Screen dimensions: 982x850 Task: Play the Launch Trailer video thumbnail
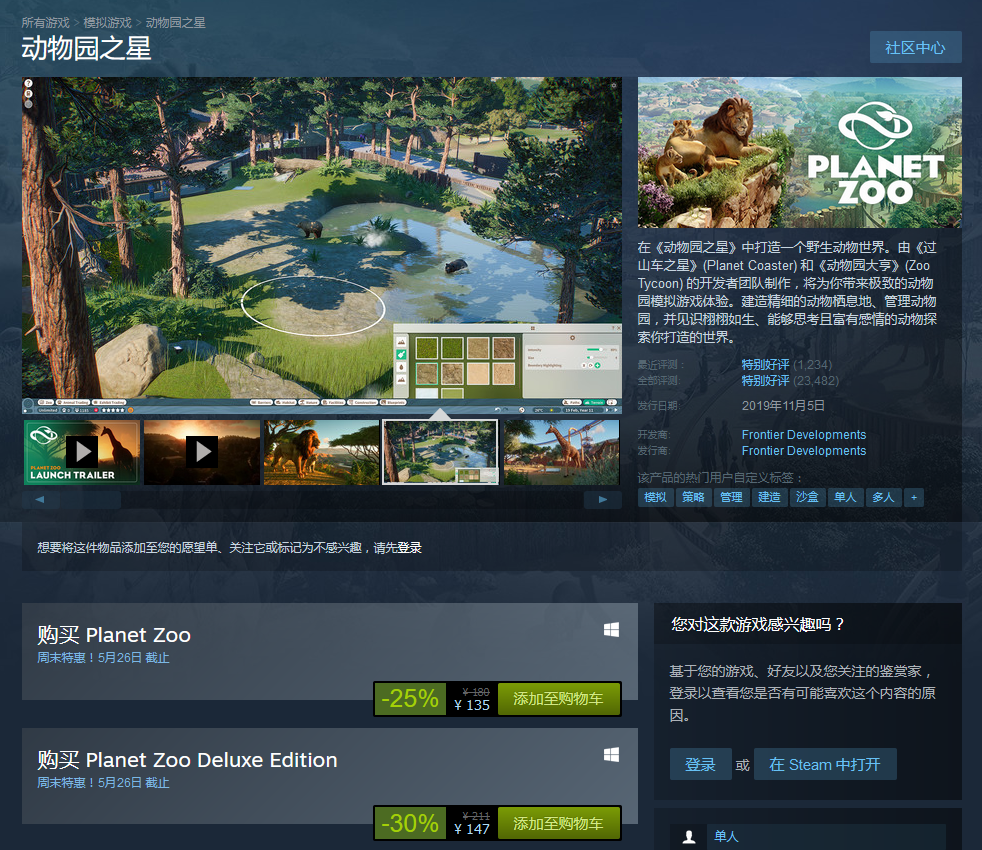pyautogui.click(x=81, y=452)
